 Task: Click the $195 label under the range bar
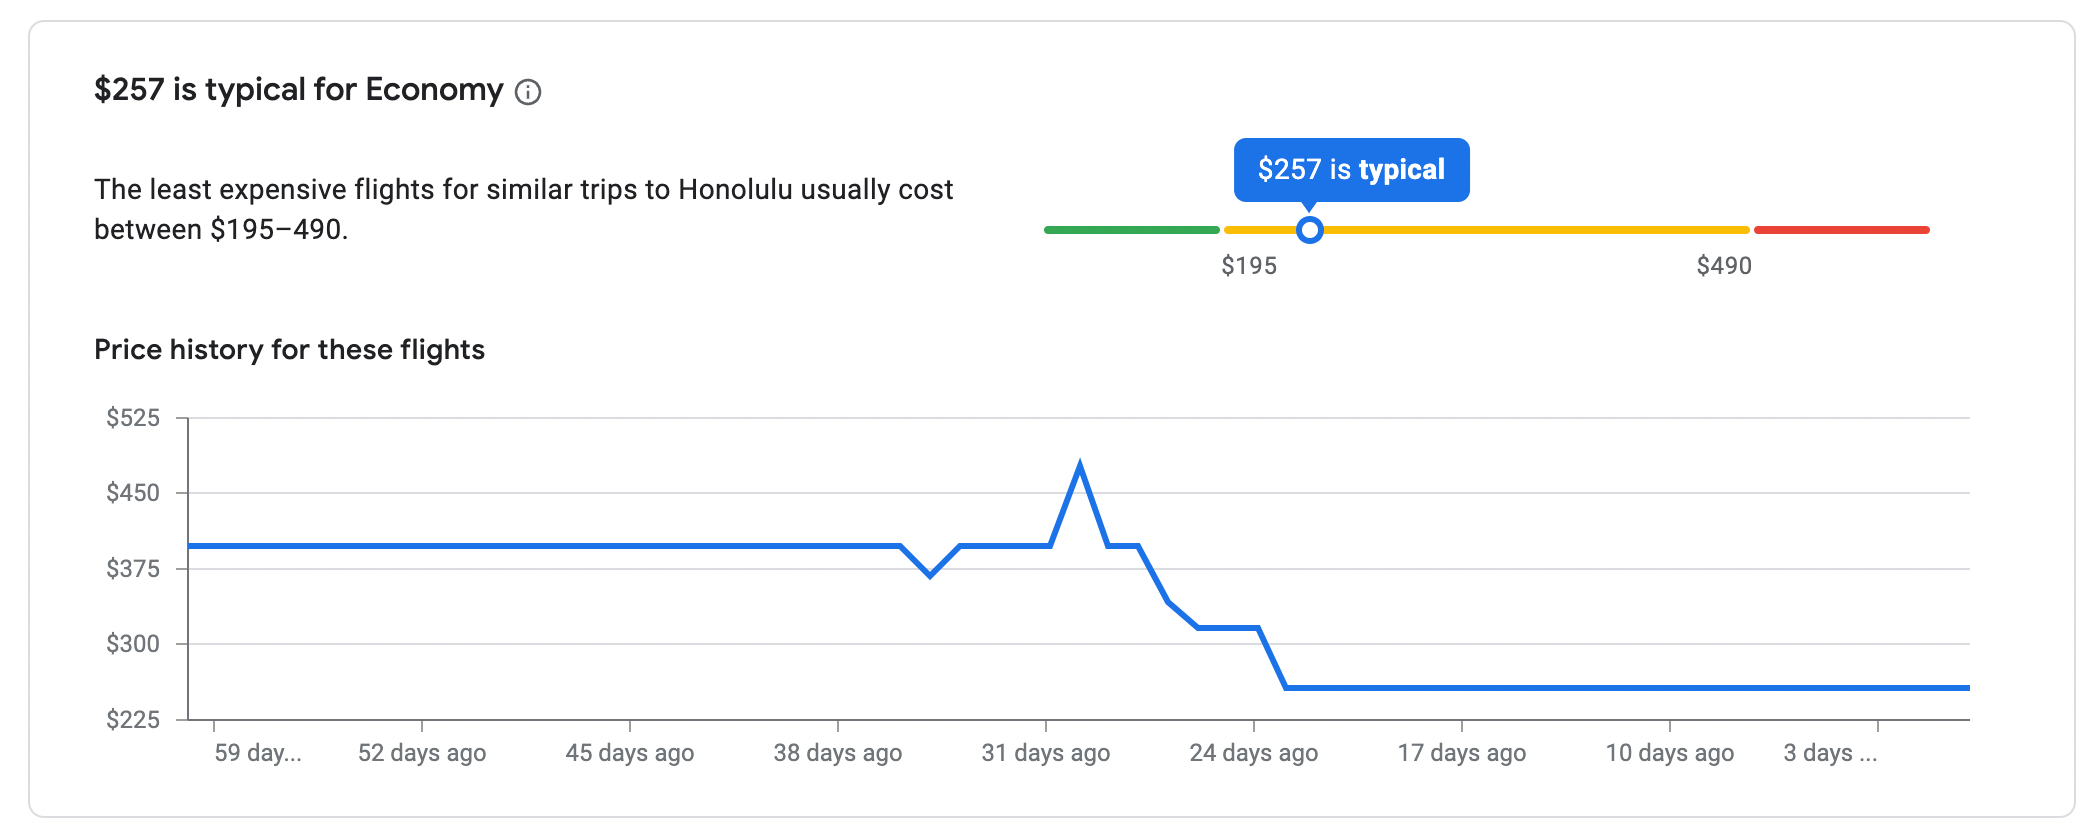coord(1249,266)
